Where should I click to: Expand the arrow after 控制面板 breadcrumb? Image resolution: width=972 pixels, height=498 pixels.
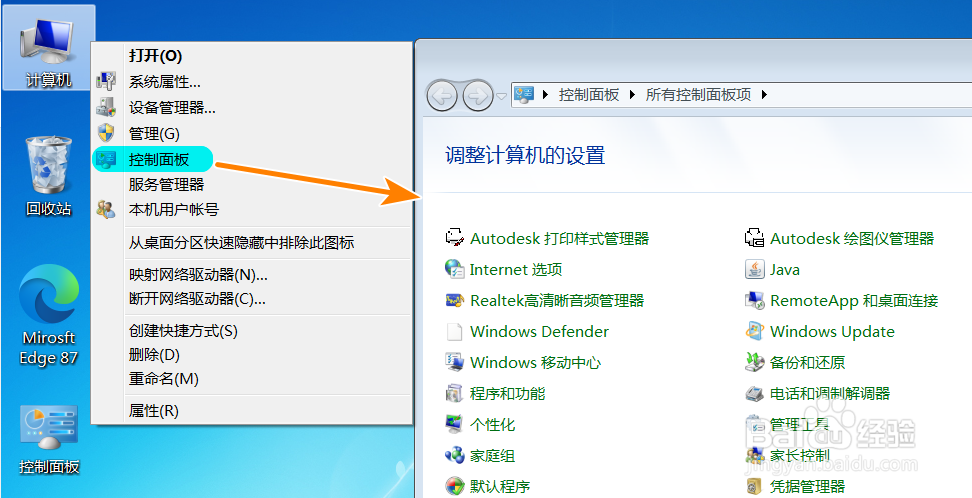click(632, 95)
